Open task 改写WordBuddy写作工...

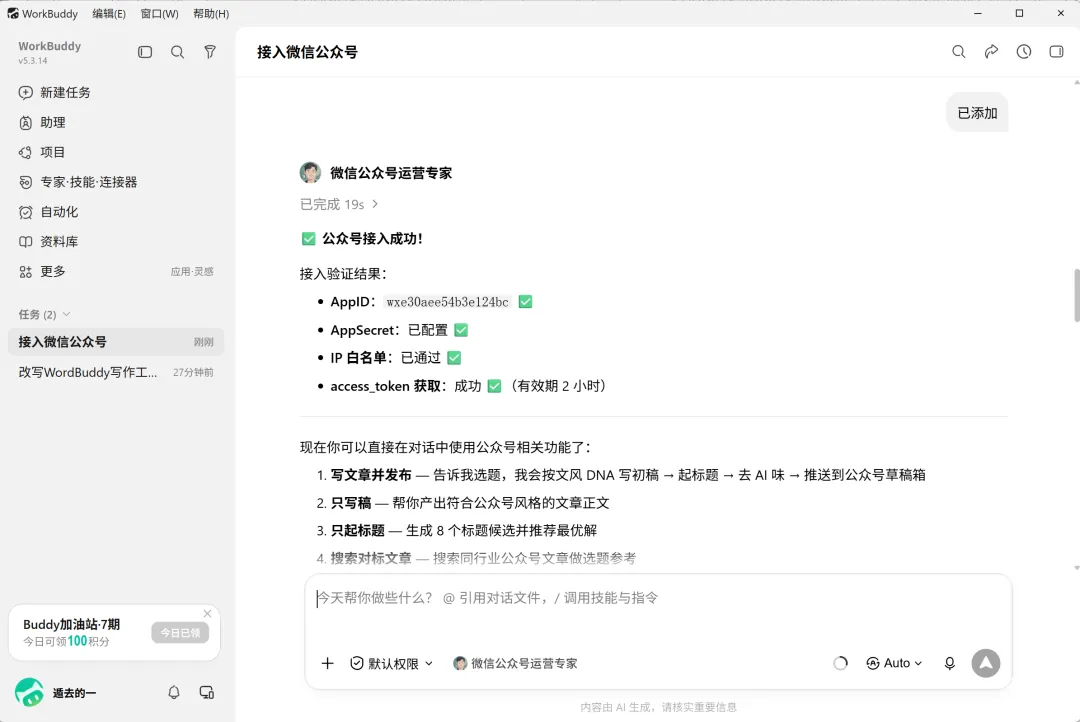tap(116, 372)
